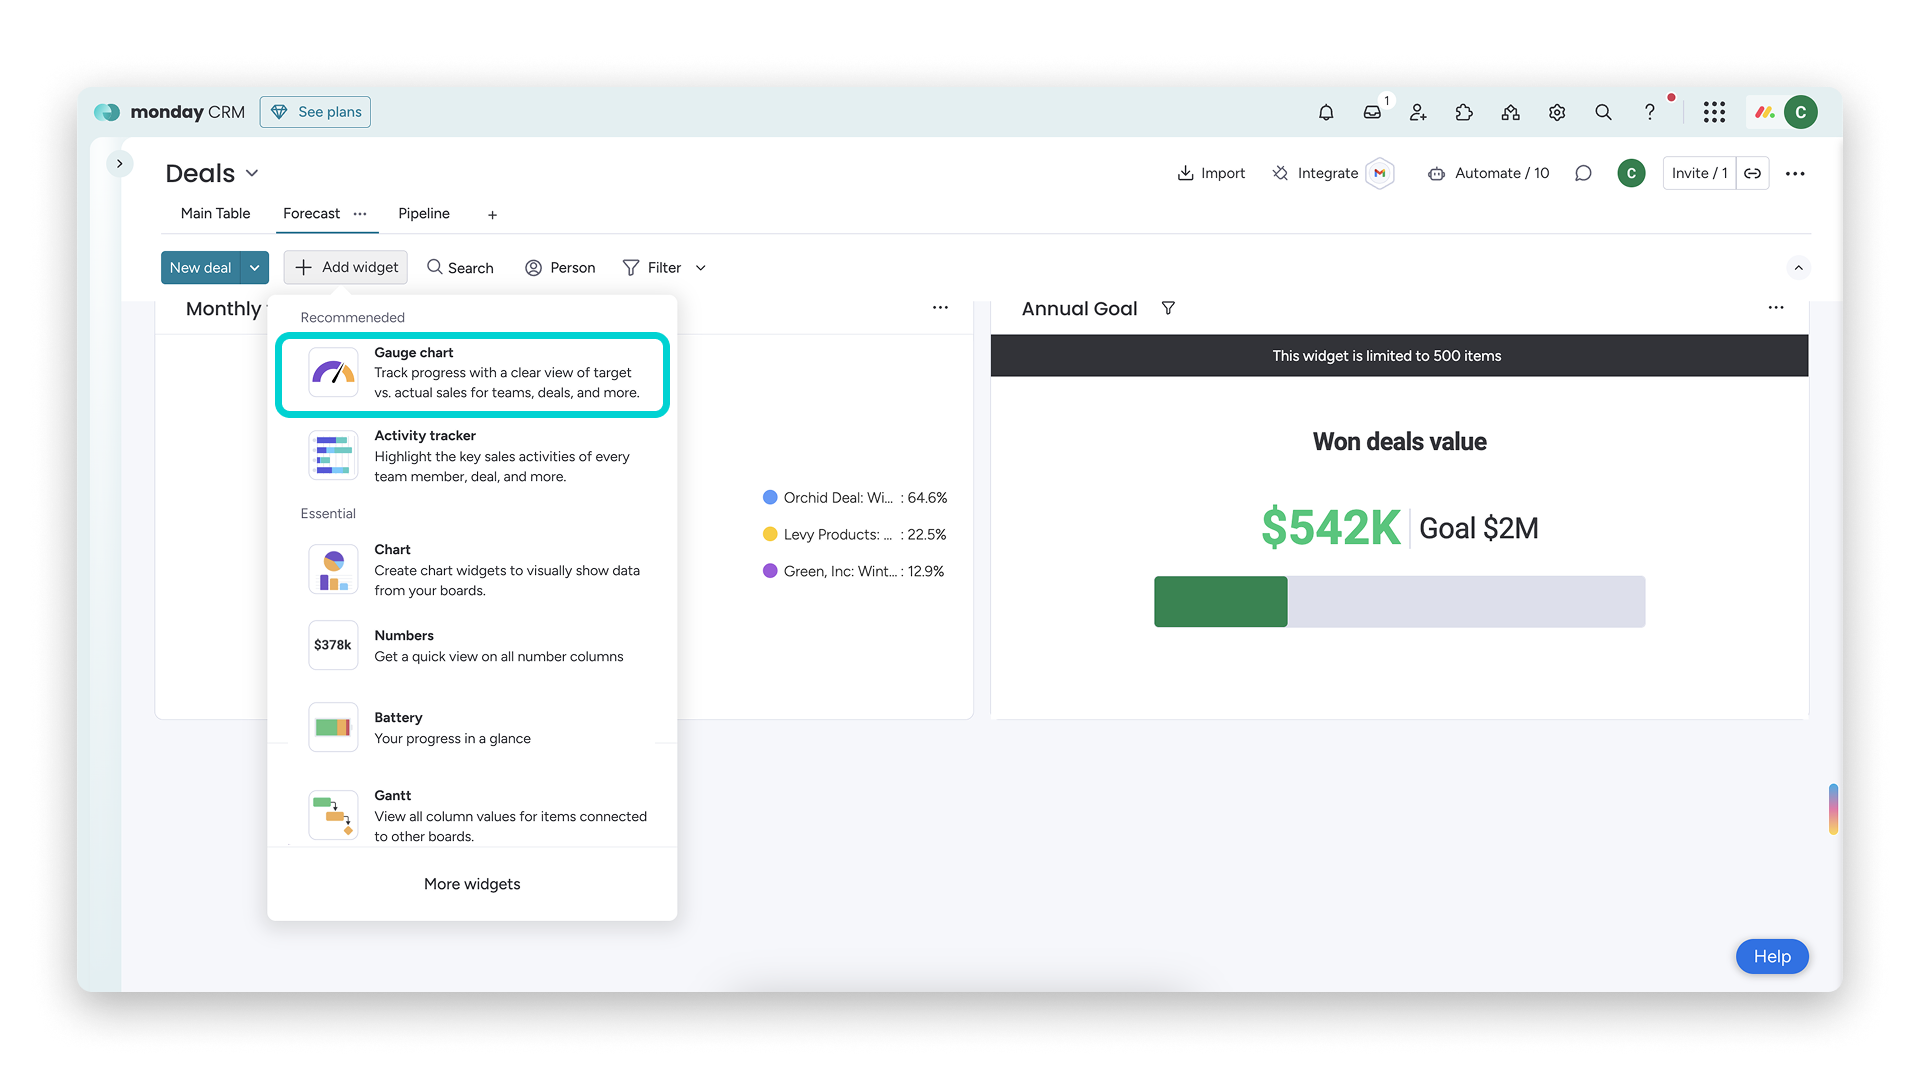Open the board discussion speech bubble
This screenshot has width=1920, height=1080.
coord(1583,173)
